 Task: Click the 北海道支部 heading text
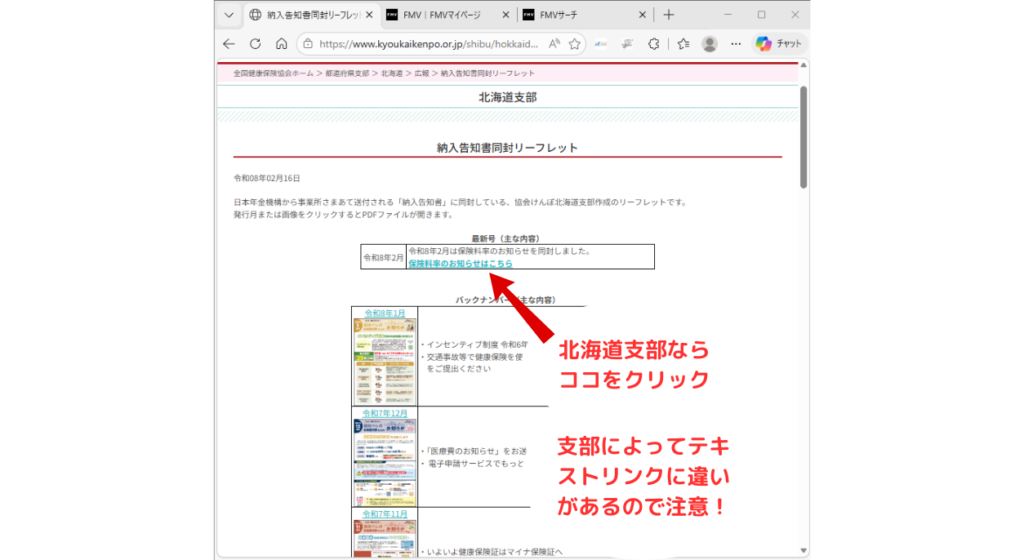507,97
